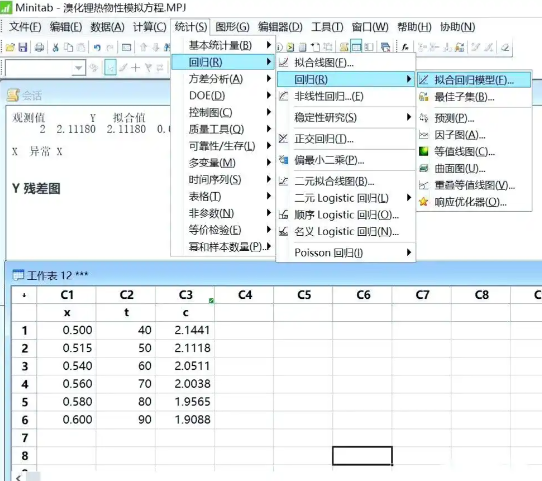Click the eraser icon at toolbar end
The width and height of the screenshot is (542, 481).
(x=505, y=47)
